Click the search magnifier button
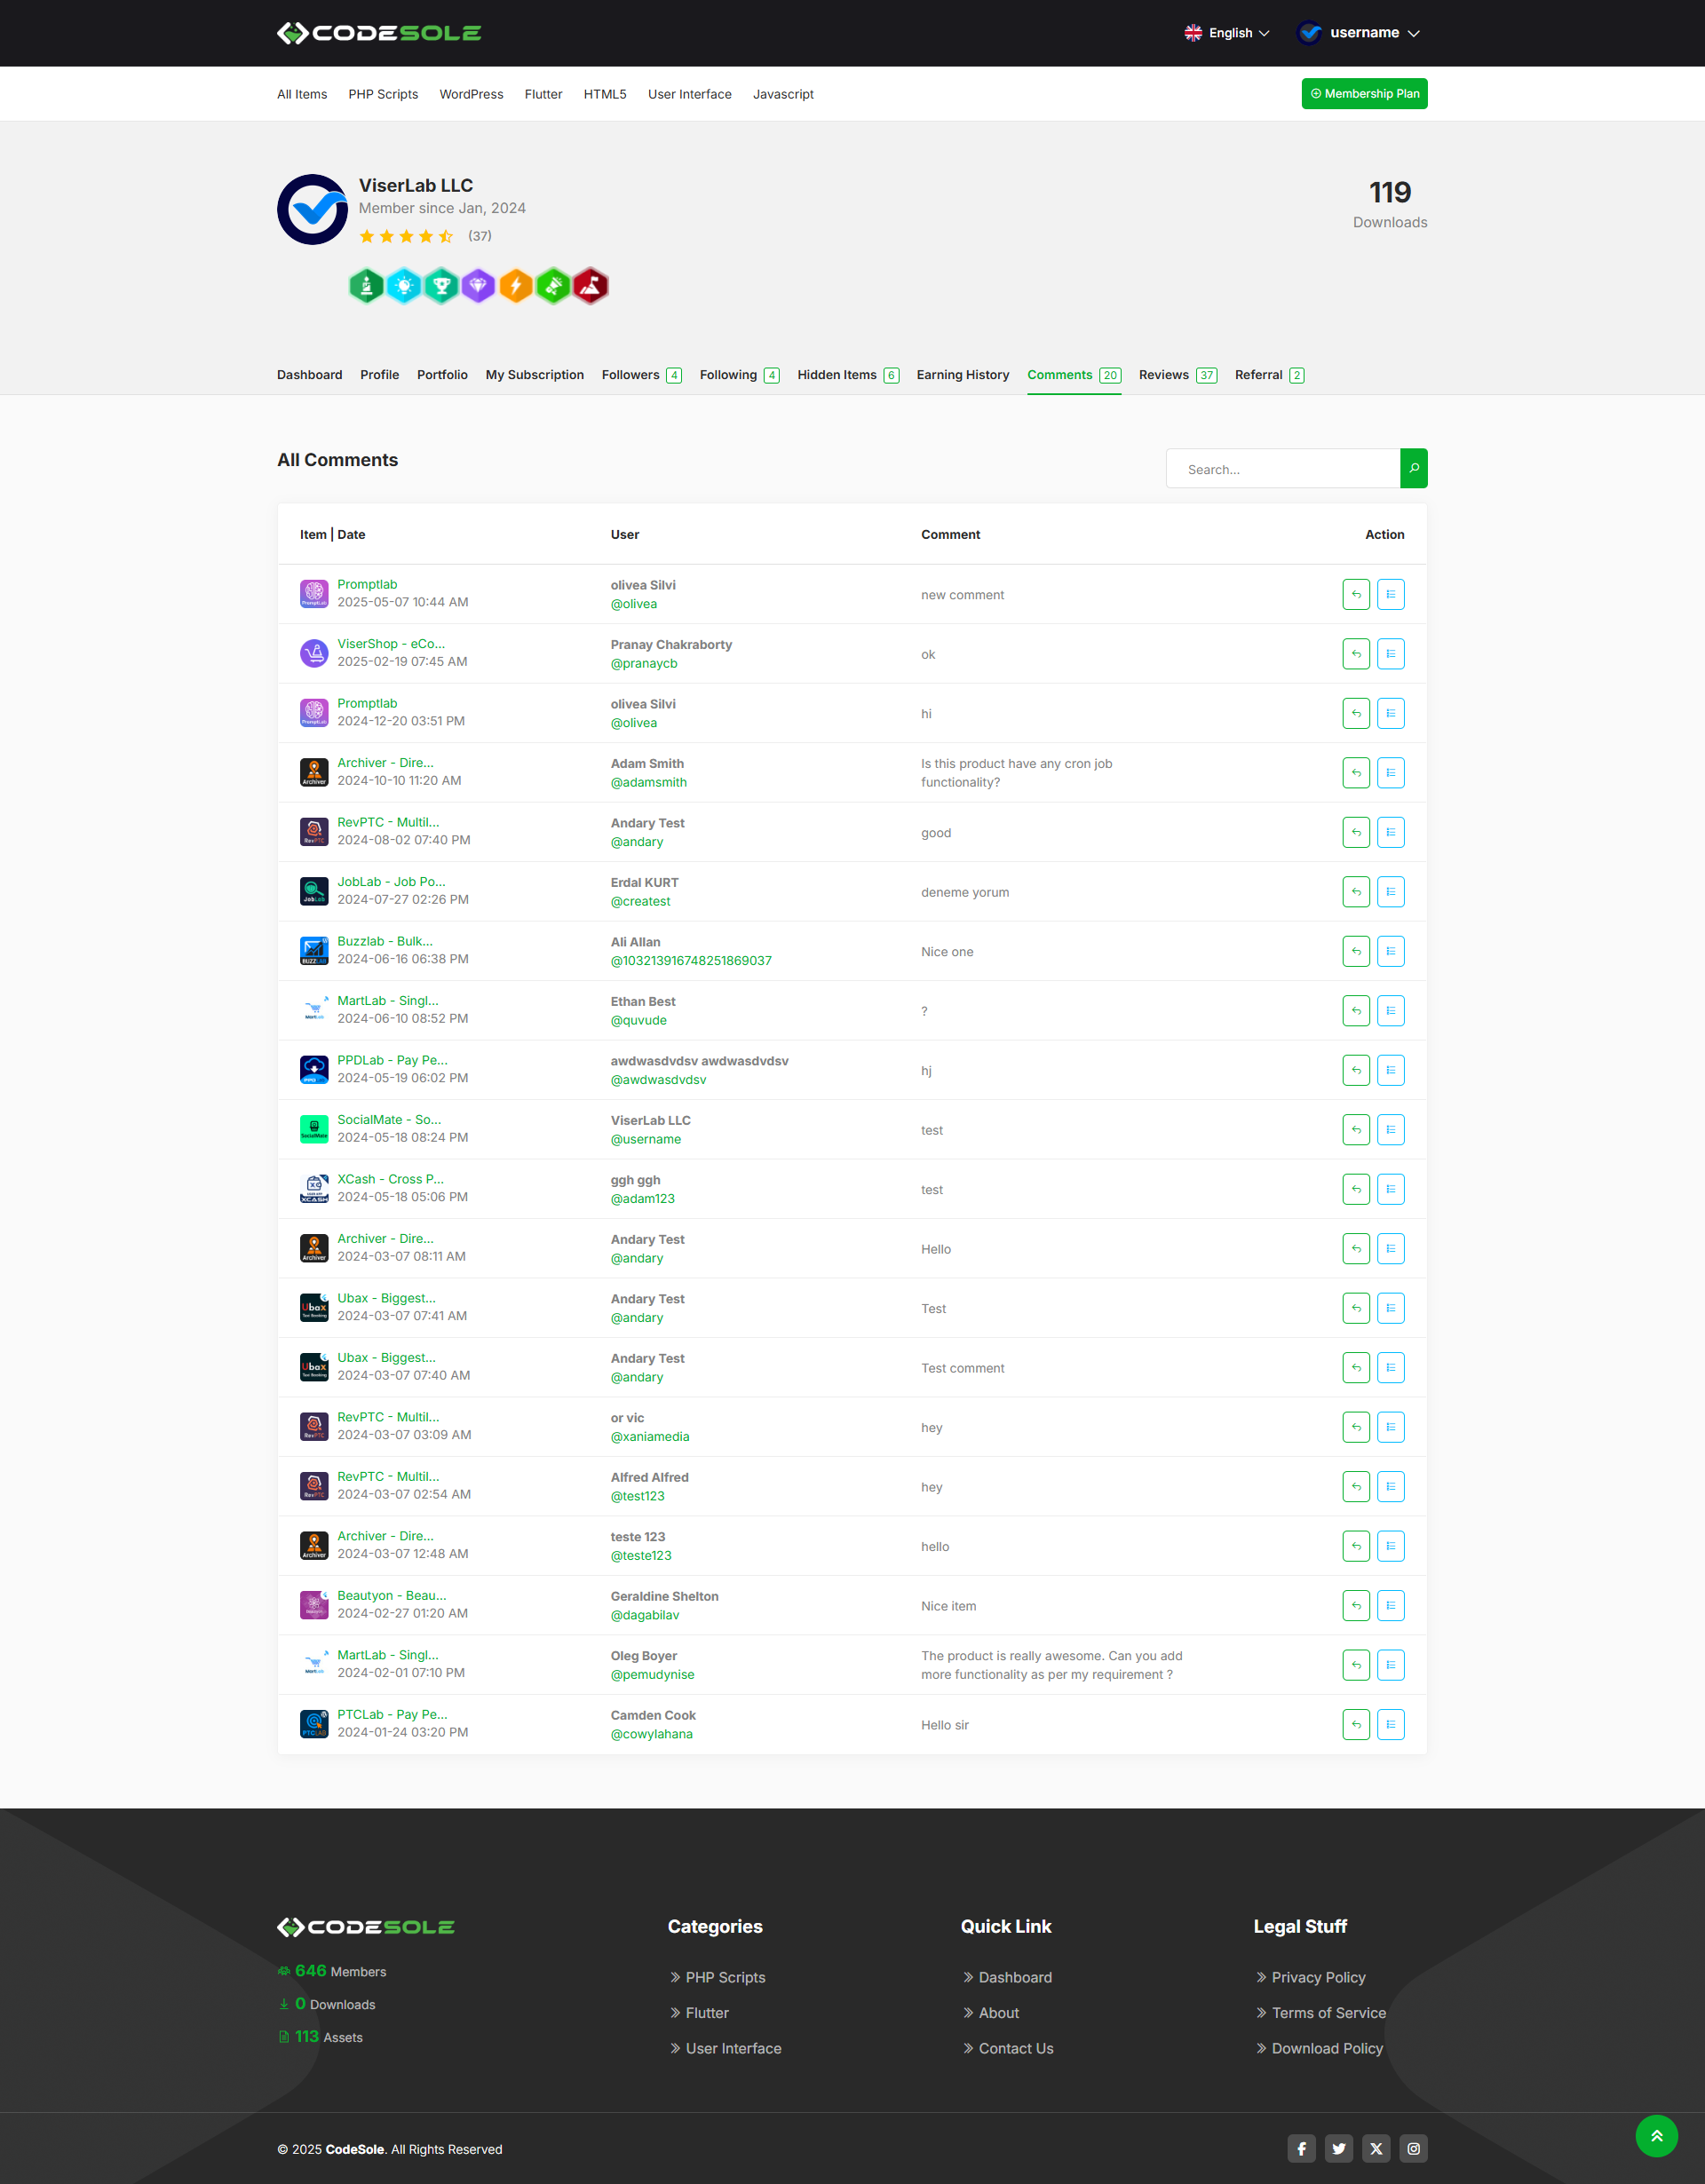The image size is (1705, 2184). pos(1413,468)
